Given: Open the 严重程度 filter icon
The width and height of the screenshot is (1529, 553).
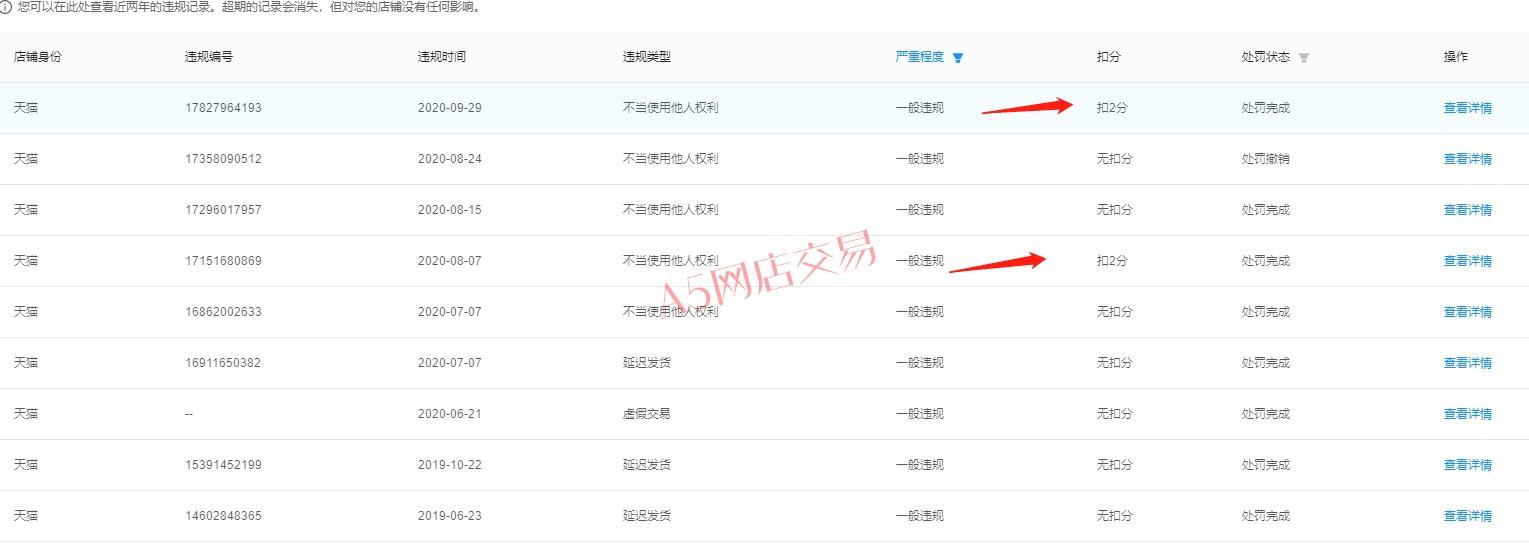Looking at the screenshot, I should point(958,58).
